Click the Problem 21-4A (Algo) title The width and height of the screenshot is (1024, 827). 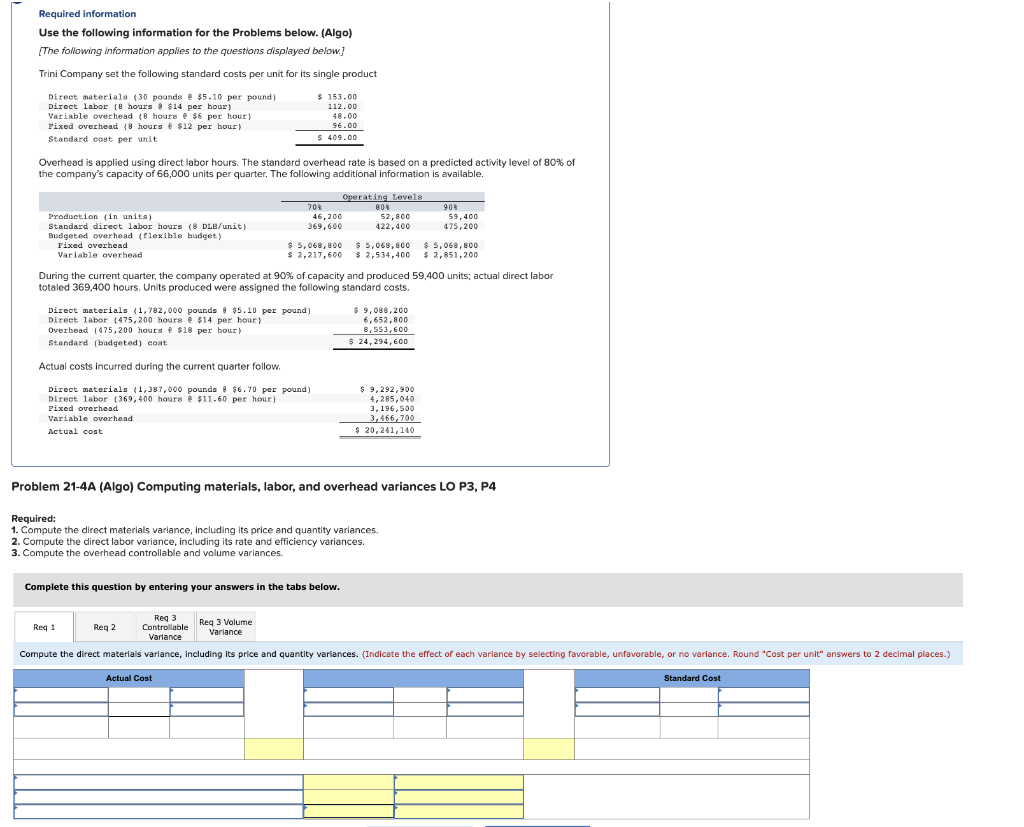tap(253, 487)
